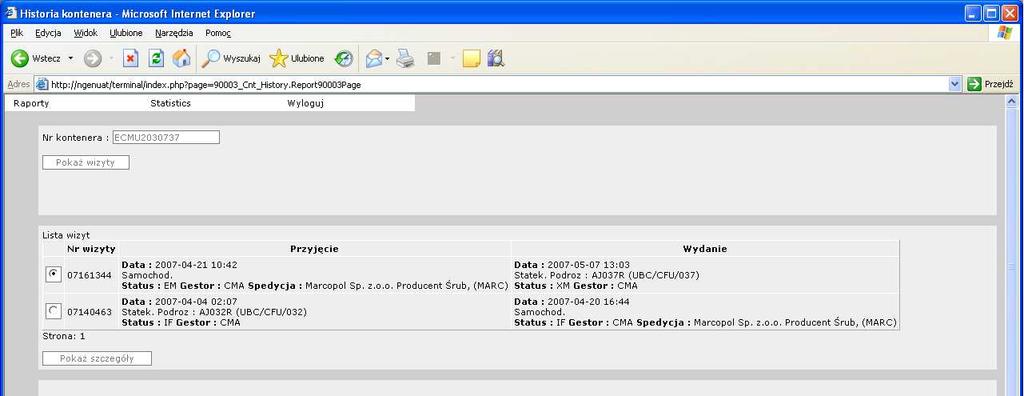This screenshot has height=396, width=1024.
Task: Click the Windows flag logo
Action: click(x=1004, y=33)
